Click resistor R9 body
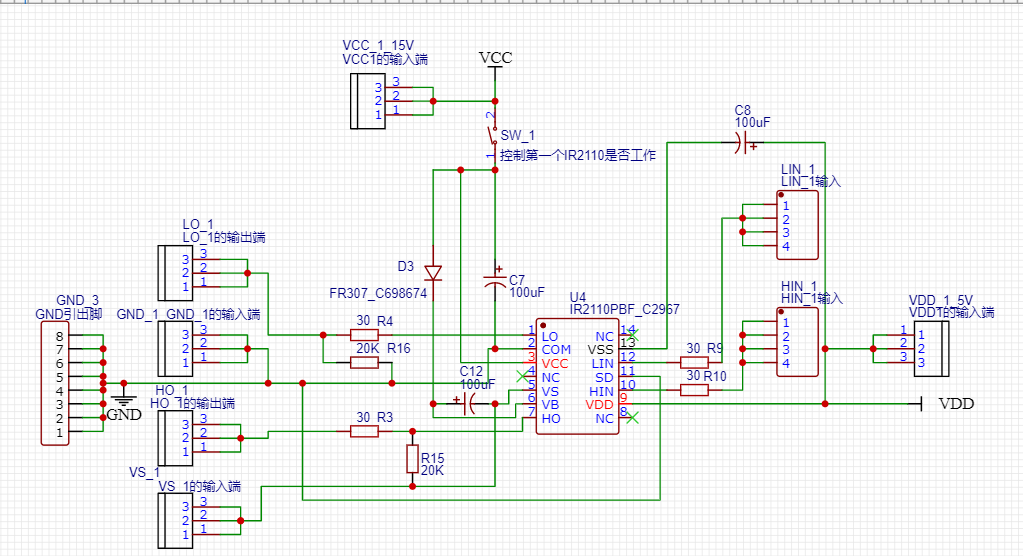This screenshot has width=1023, height=556. coord(694,362)
